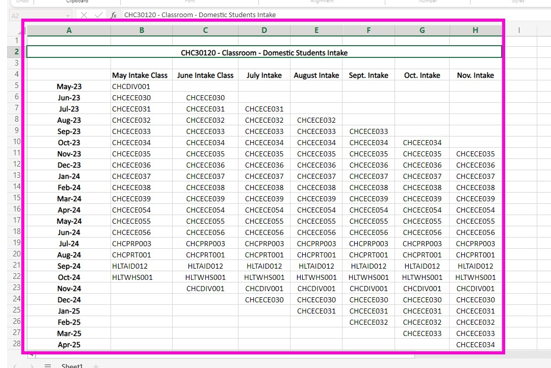This screenshot has width=551, height=368.
Task: Click the 'Oct. Intake' header cell
Action: [x=422, y=75]
